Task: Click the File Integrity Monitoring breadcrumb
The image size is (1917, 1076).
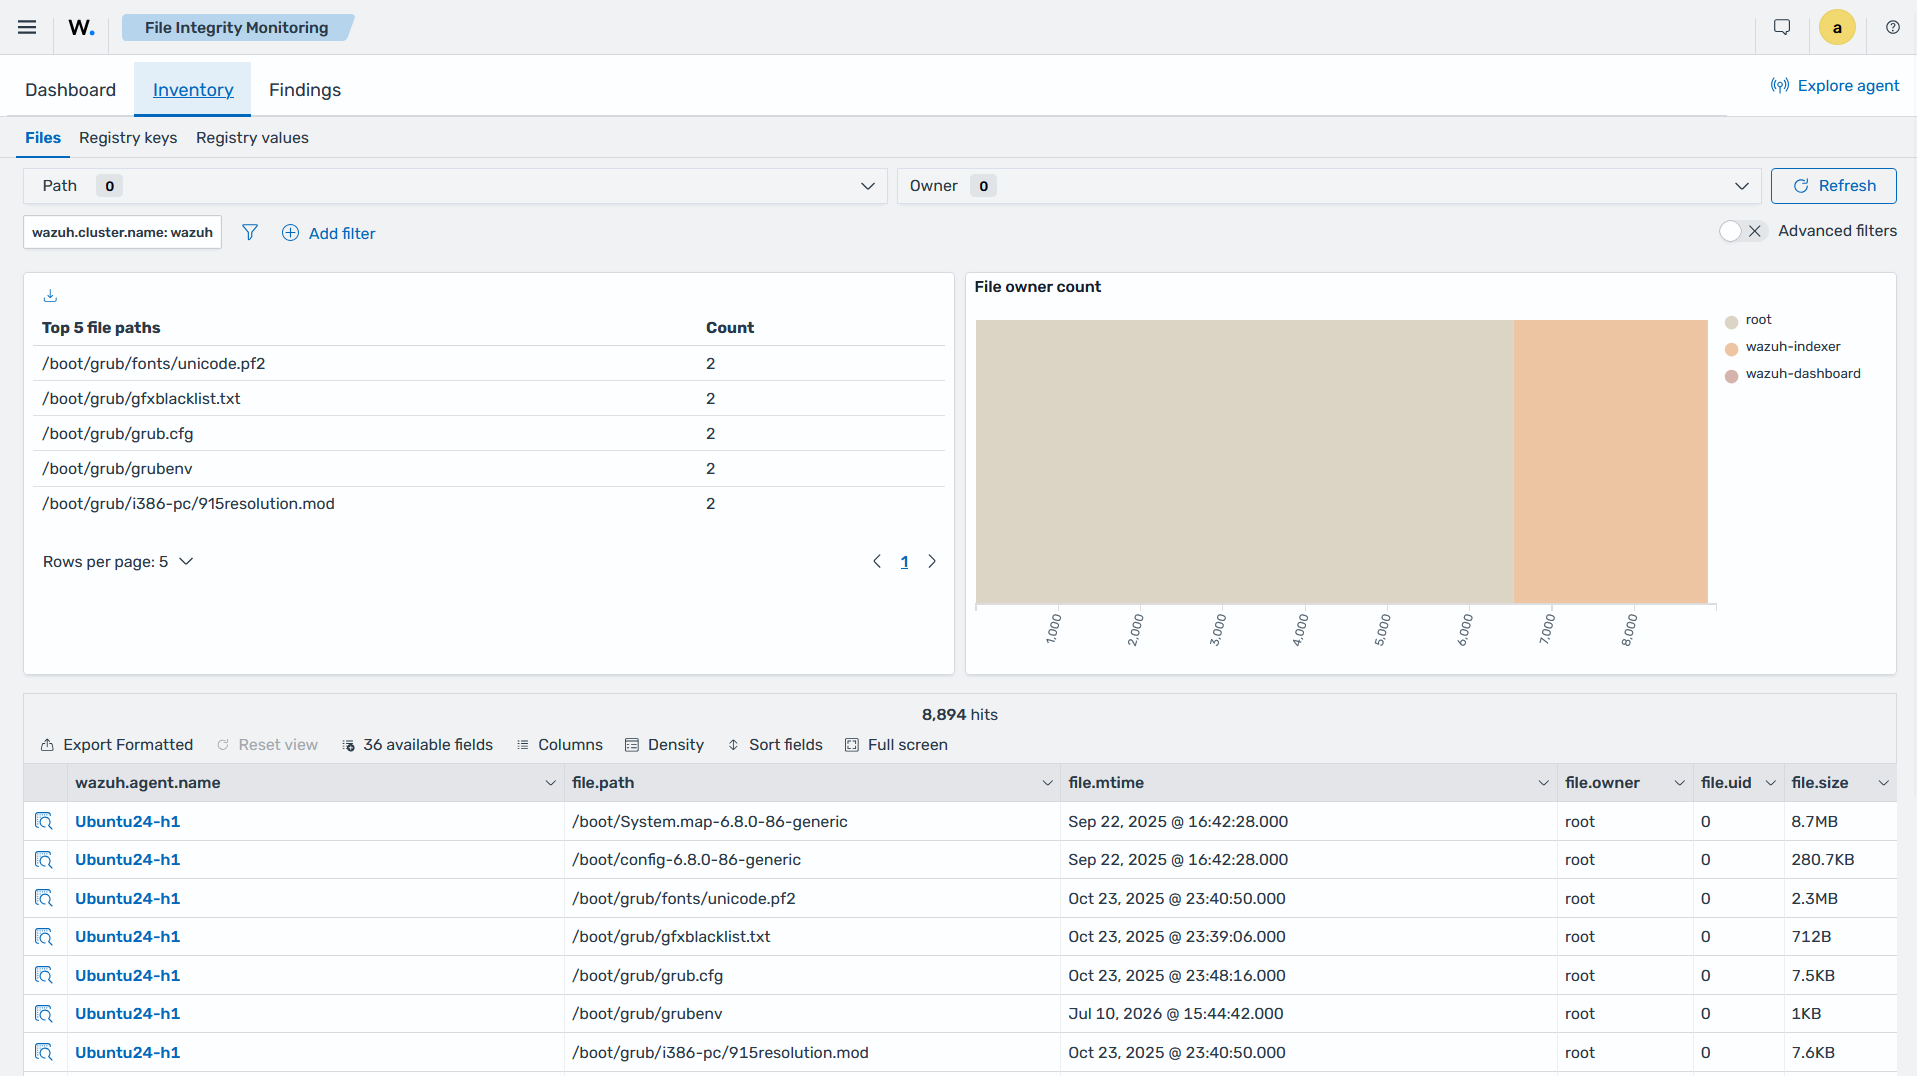Action: click(x=237, y=28)
